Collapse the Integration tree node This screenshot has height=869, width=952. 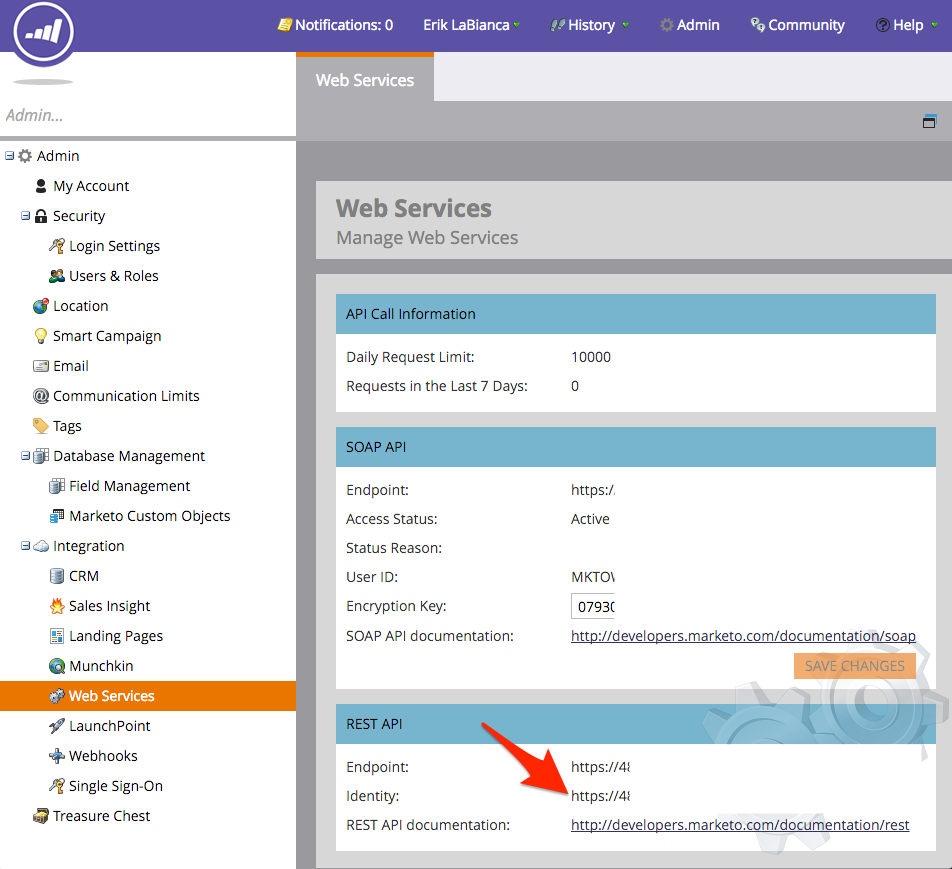(26, 545)
